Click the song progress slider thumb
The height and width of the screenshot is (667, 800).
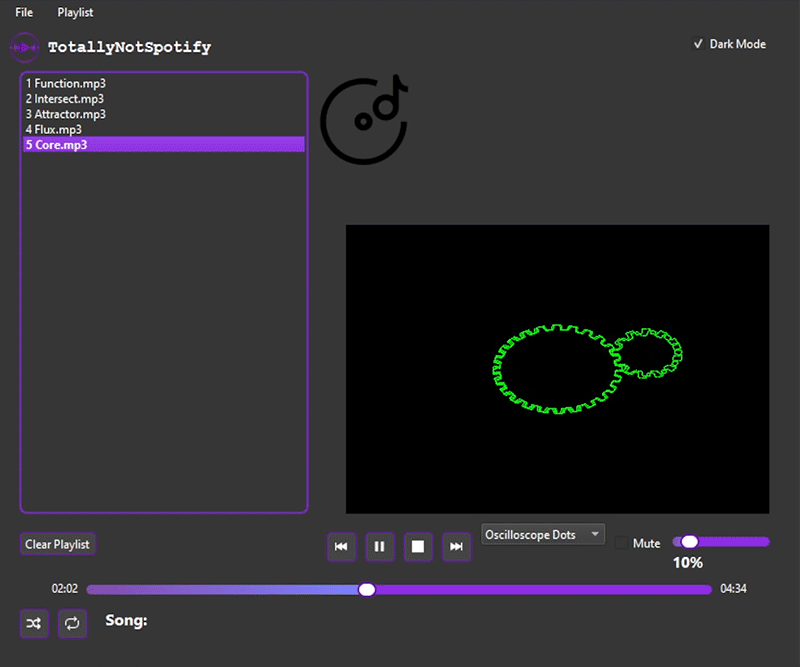[367, 589]
